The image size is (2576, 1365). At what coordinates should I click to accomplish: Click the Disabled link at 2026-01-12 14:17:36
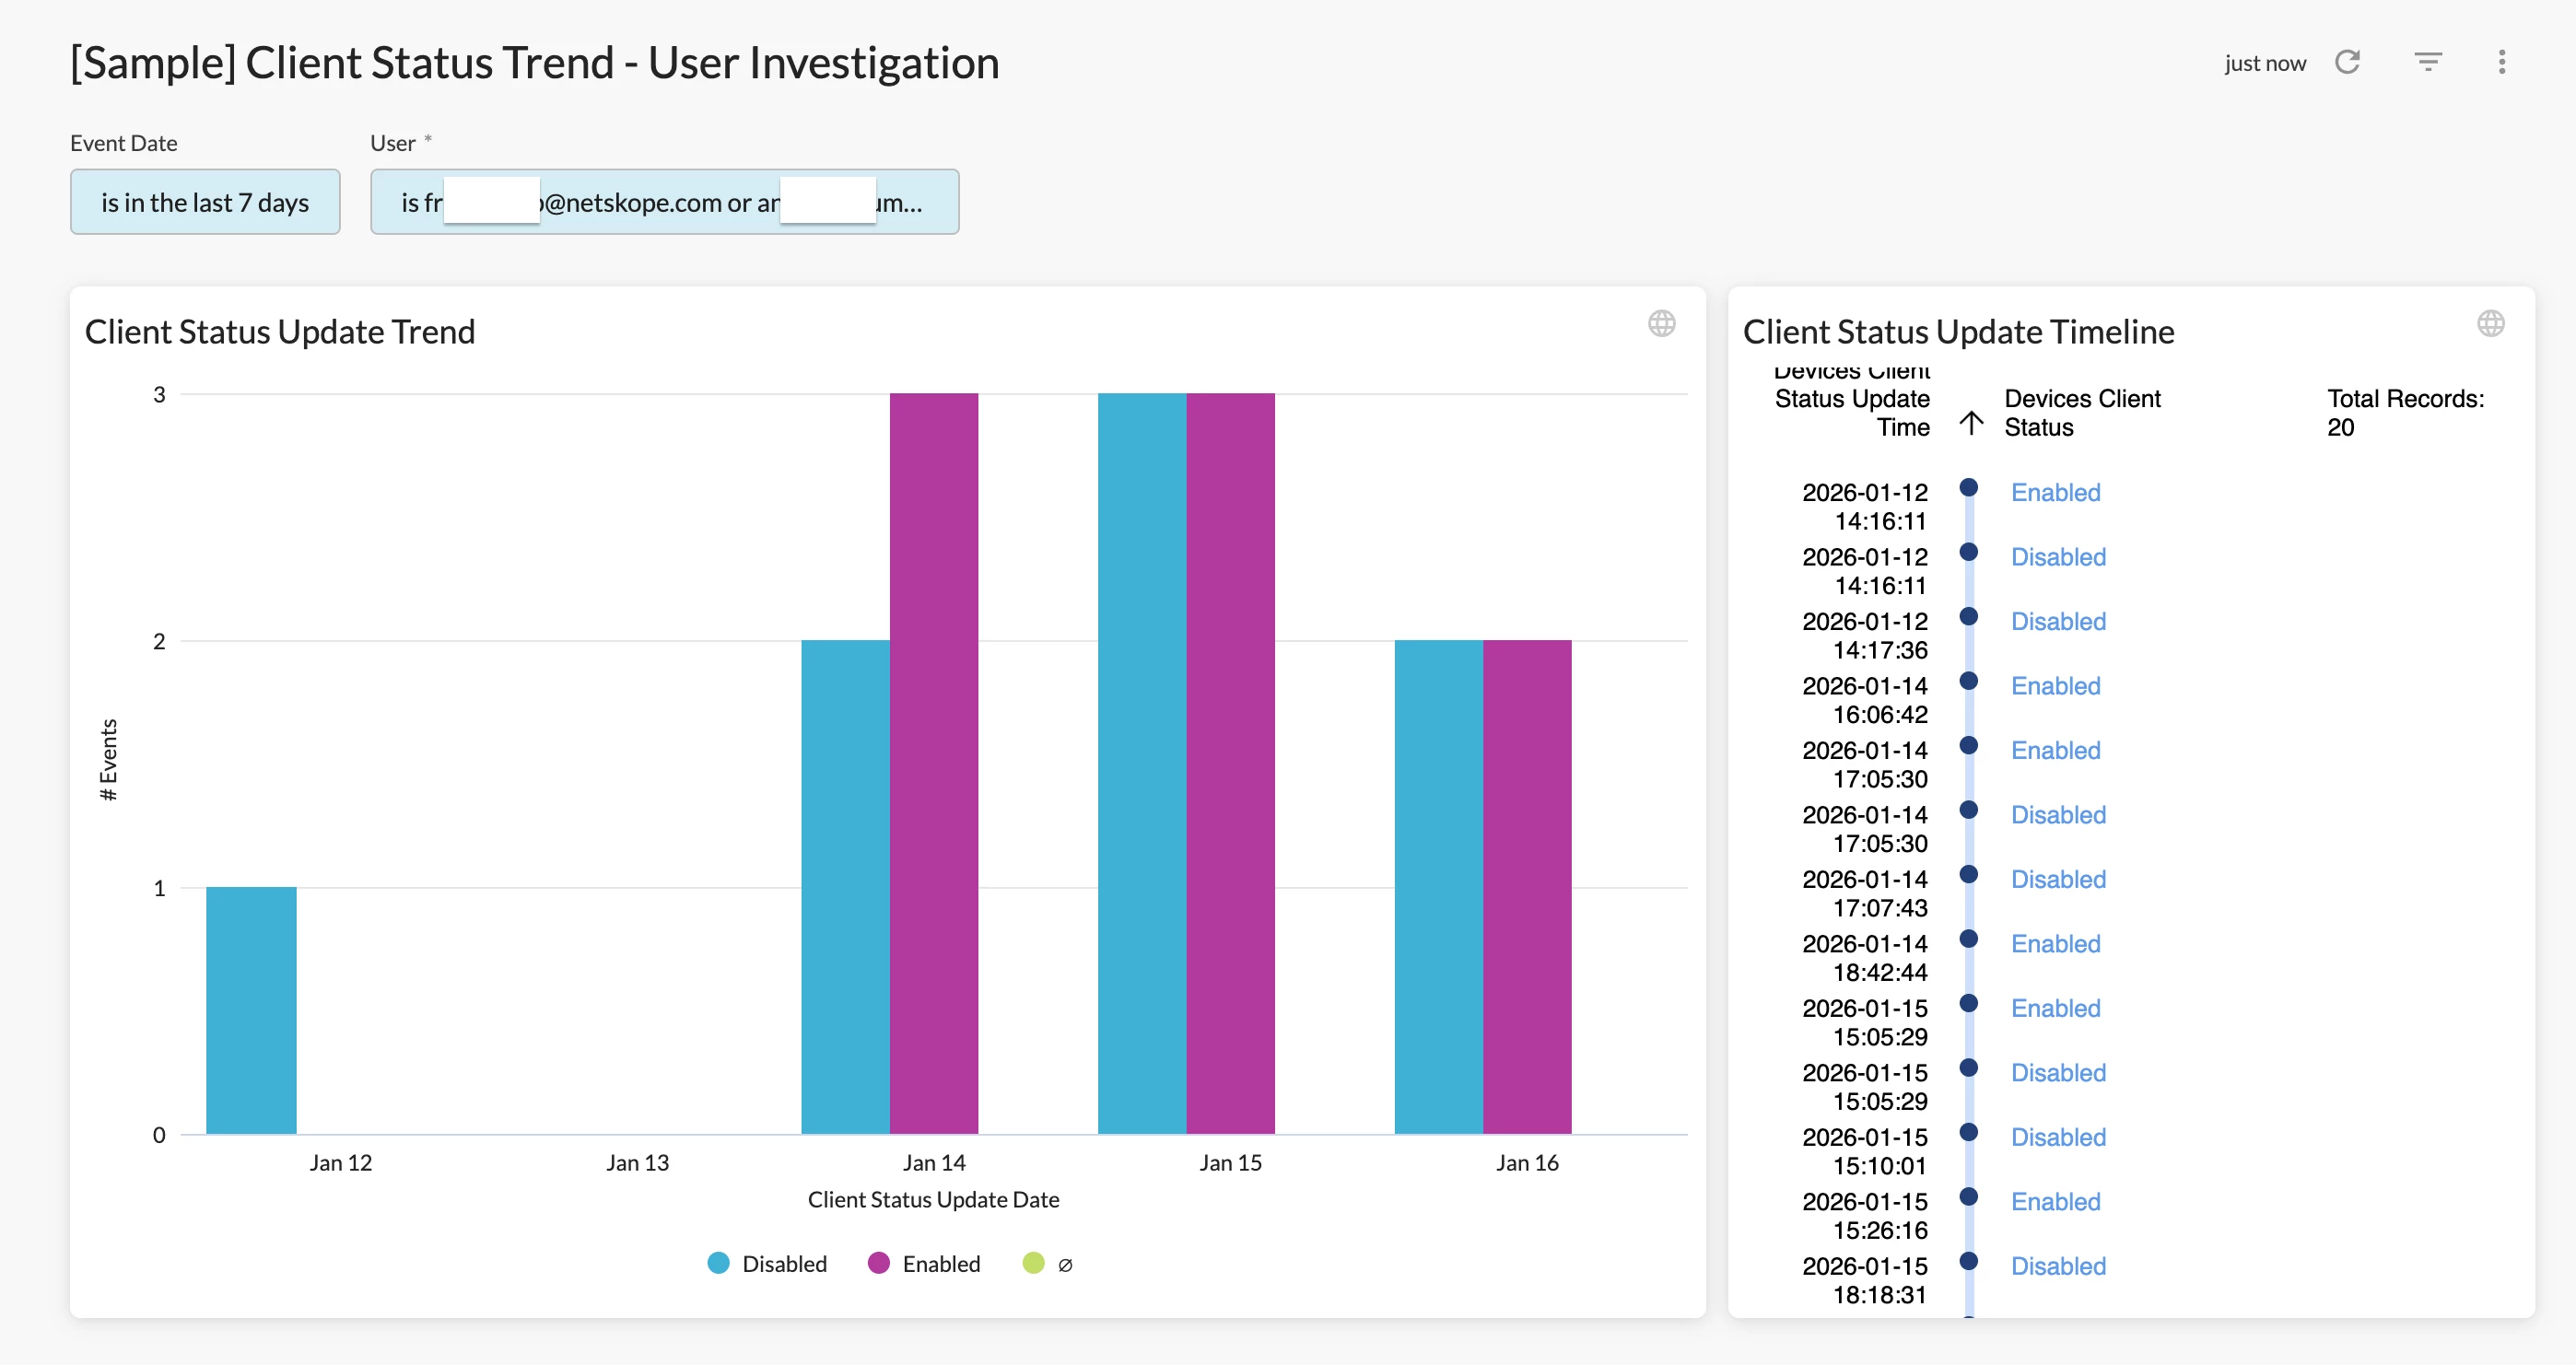pyautogui.click(x=2058, y=621)
